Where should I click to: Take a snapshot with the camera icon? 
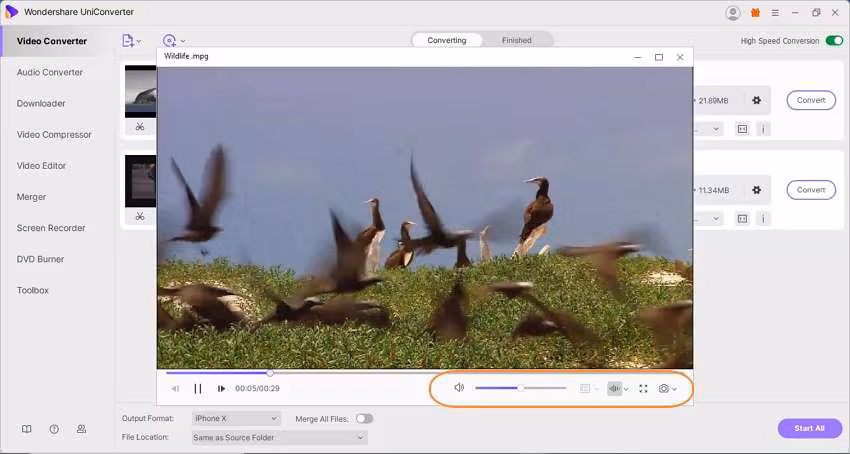click(664, 388)
